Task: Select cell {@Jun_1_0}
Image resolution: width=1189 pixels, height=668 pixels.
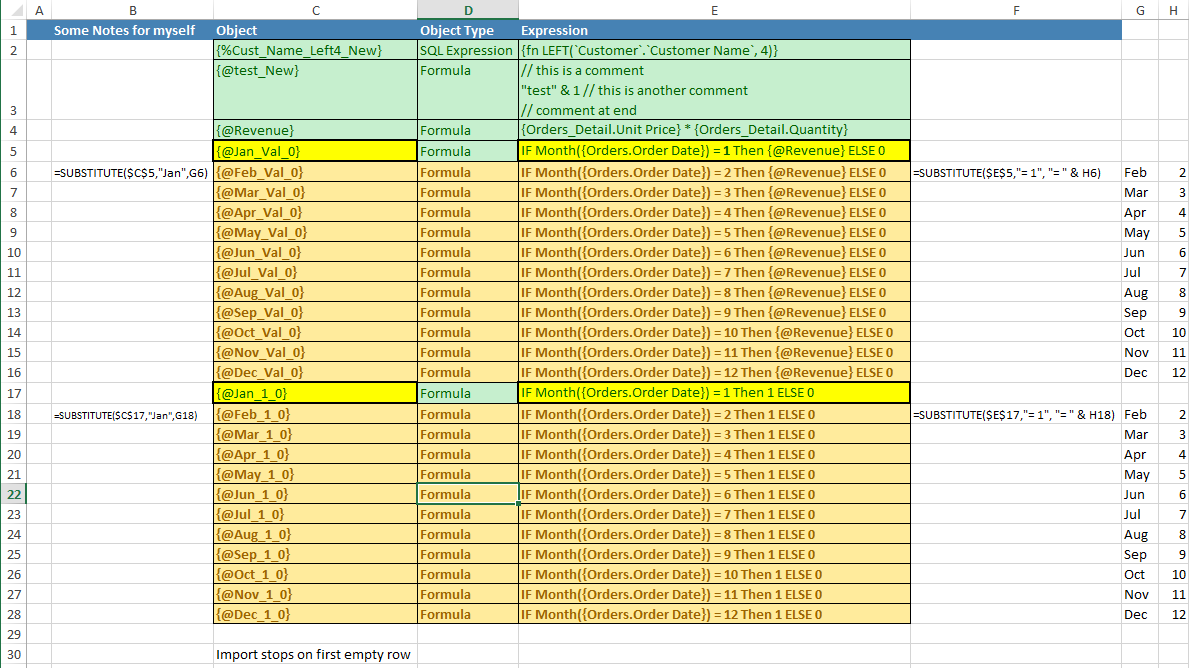Action: coord(315,494)
